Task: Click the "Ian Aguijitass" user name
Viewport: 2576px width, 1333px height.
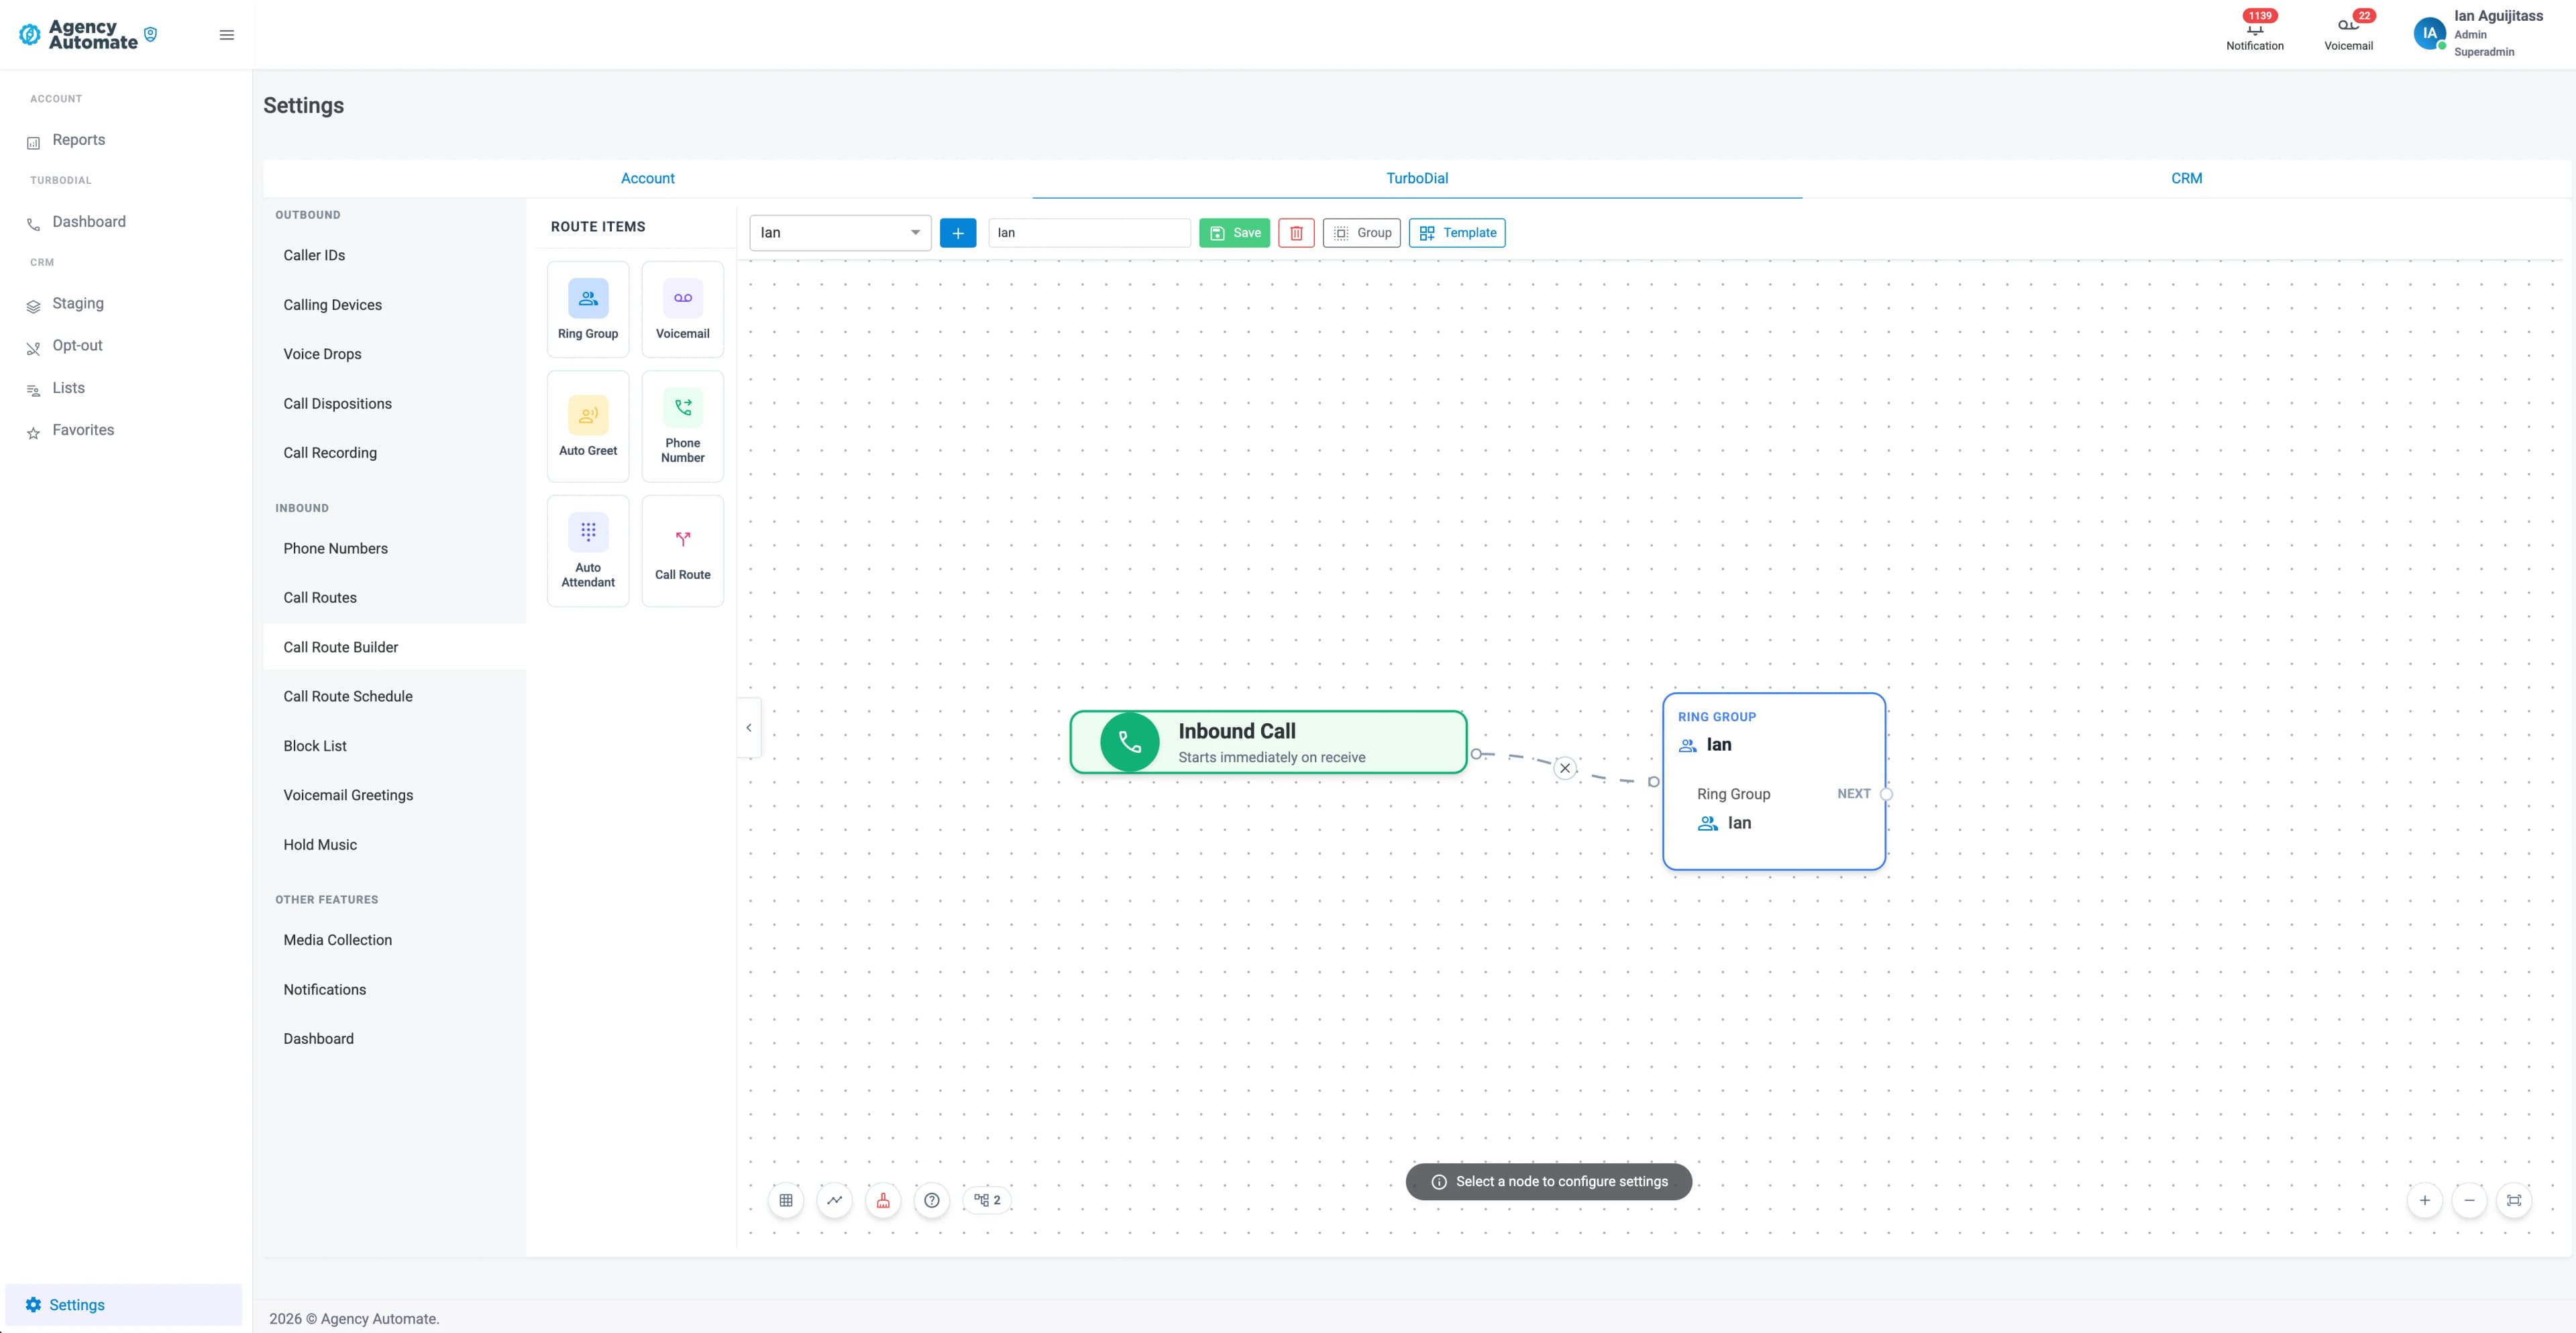Action: coord(2498,16)
